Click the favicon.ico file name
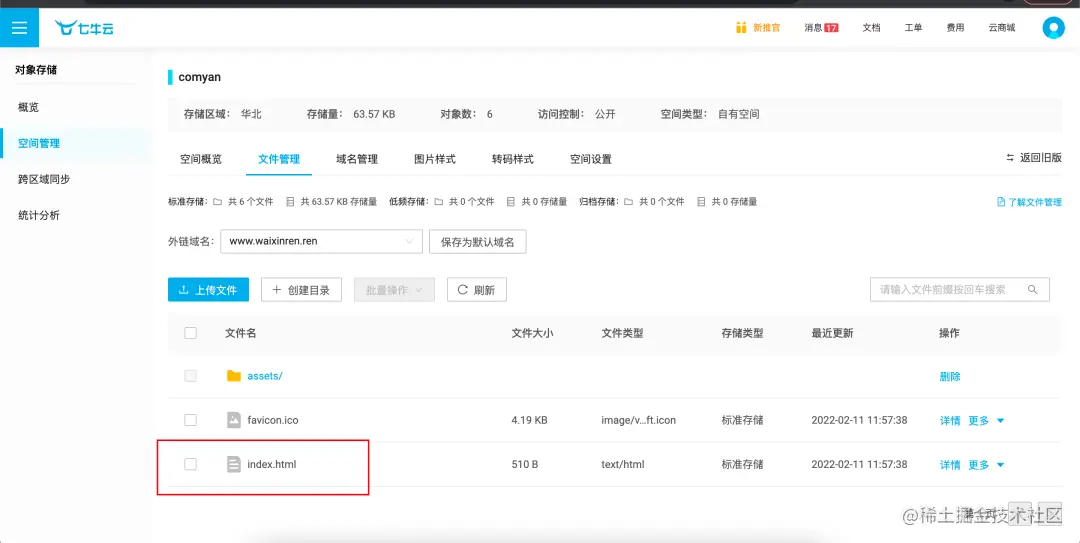The height and width of the screenshot is (543, 1080). (273, 420)
